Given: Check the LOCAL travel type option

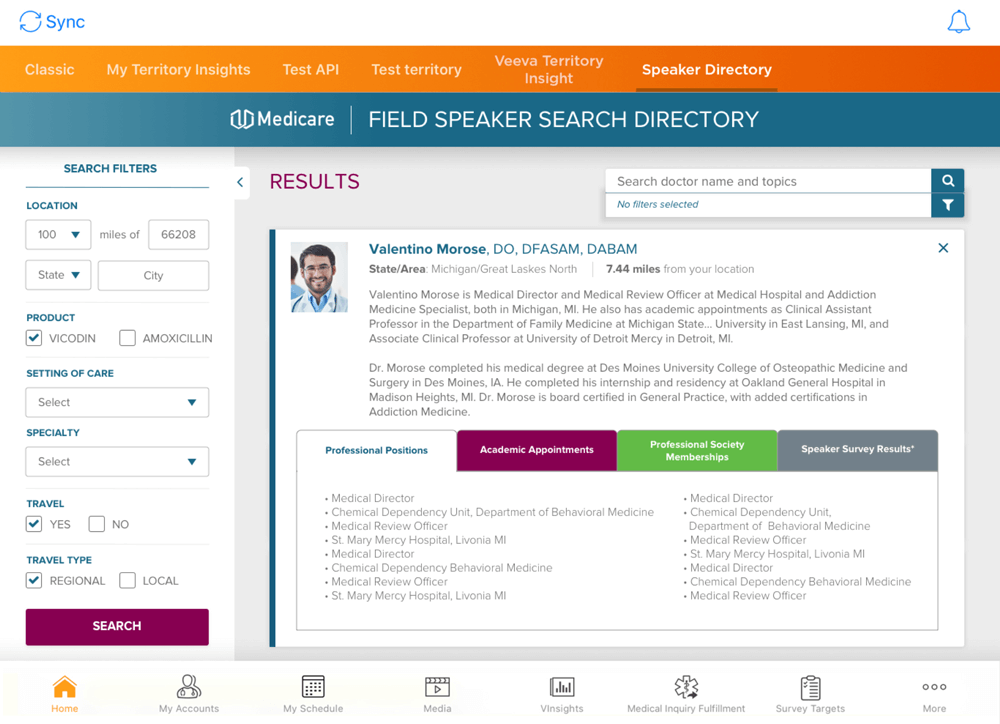Looking at the screenshot, I should (x=128, y=580).
